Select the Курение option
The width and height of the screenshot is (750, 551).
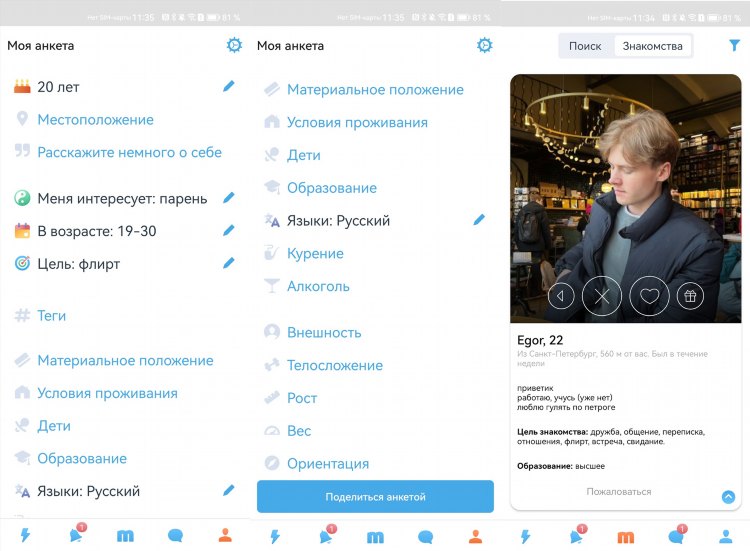point(315,253)
